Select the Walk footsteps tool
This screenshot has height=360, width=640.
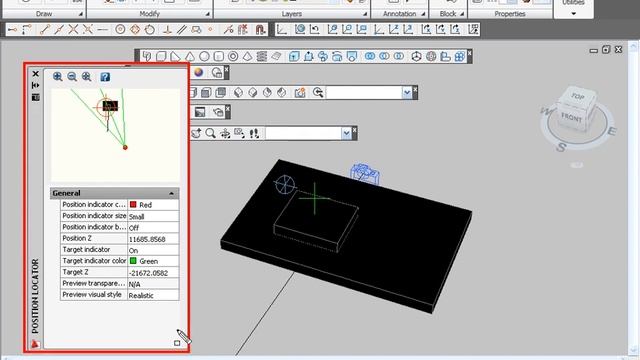point(254,133)
